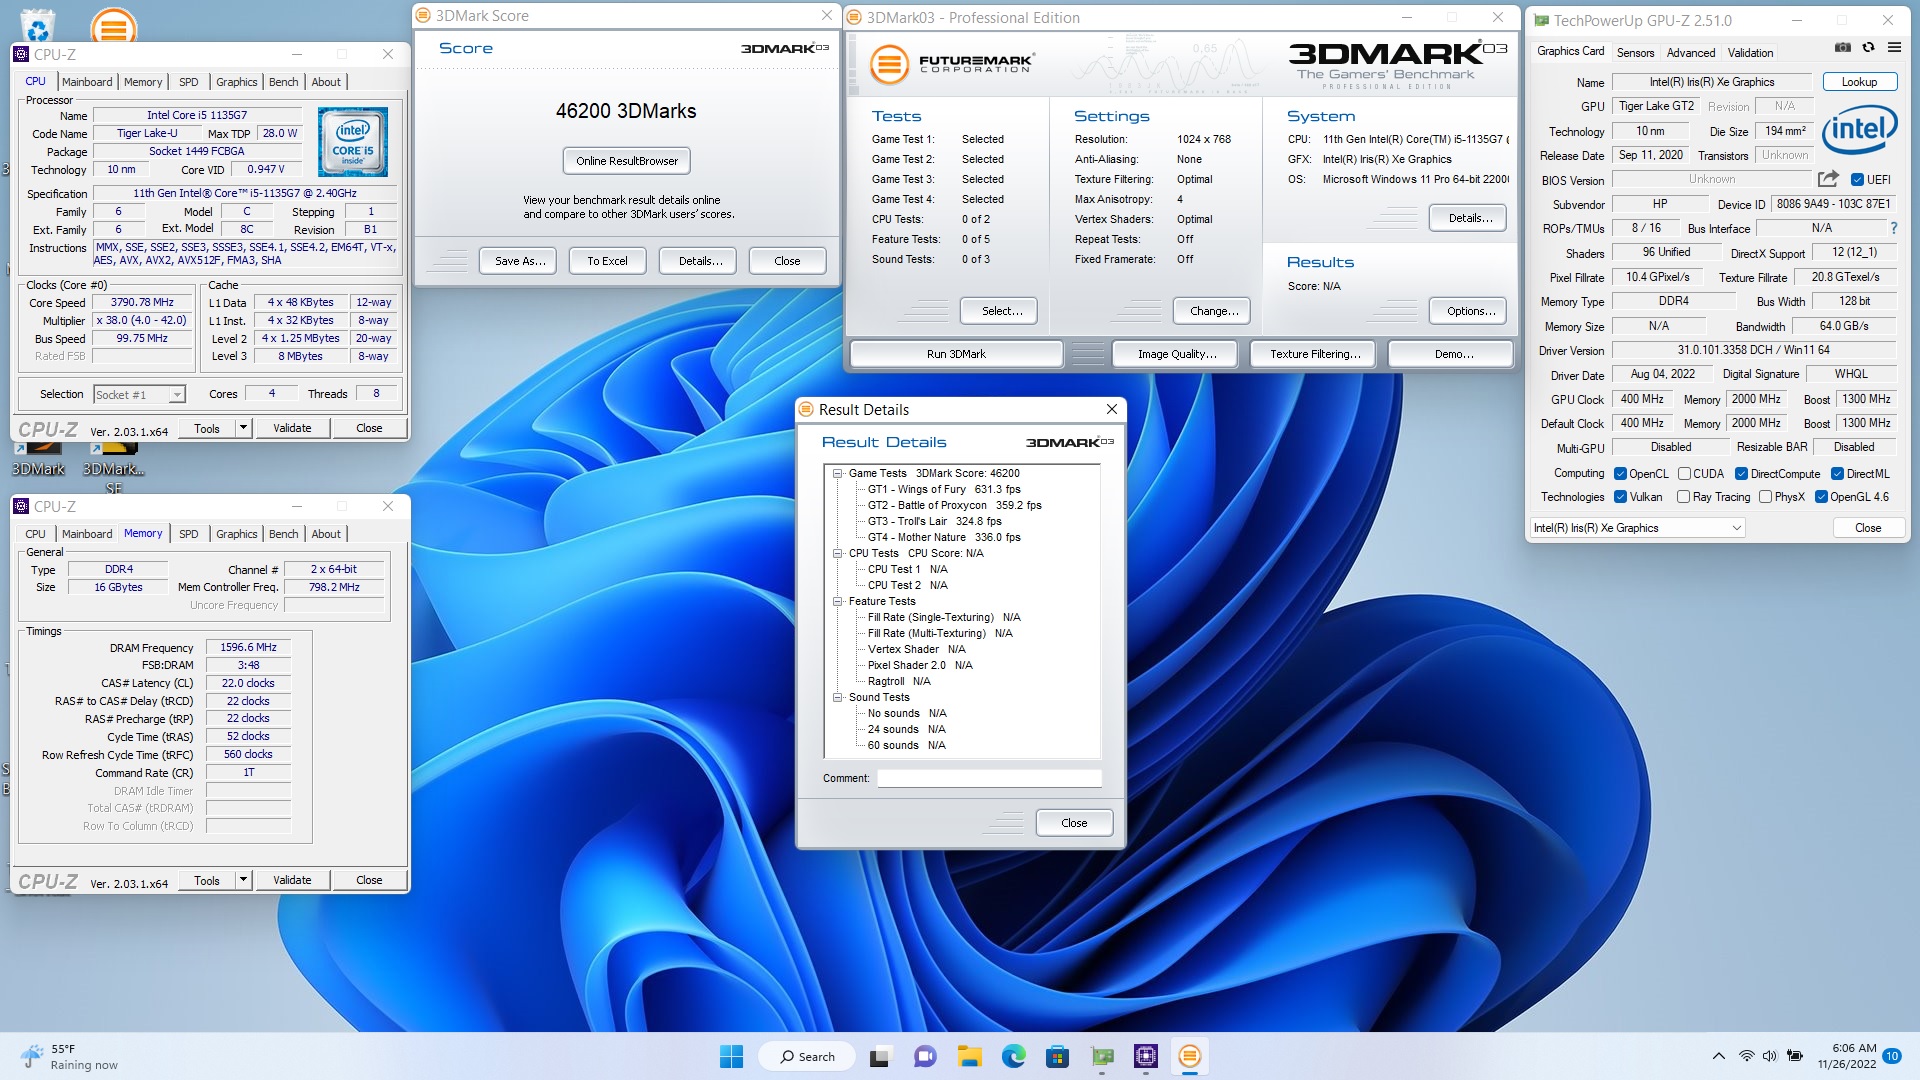Click the Bus Interface question mark
Viewport: 1920px width, 1080px height.
[x=1894, y=228]
